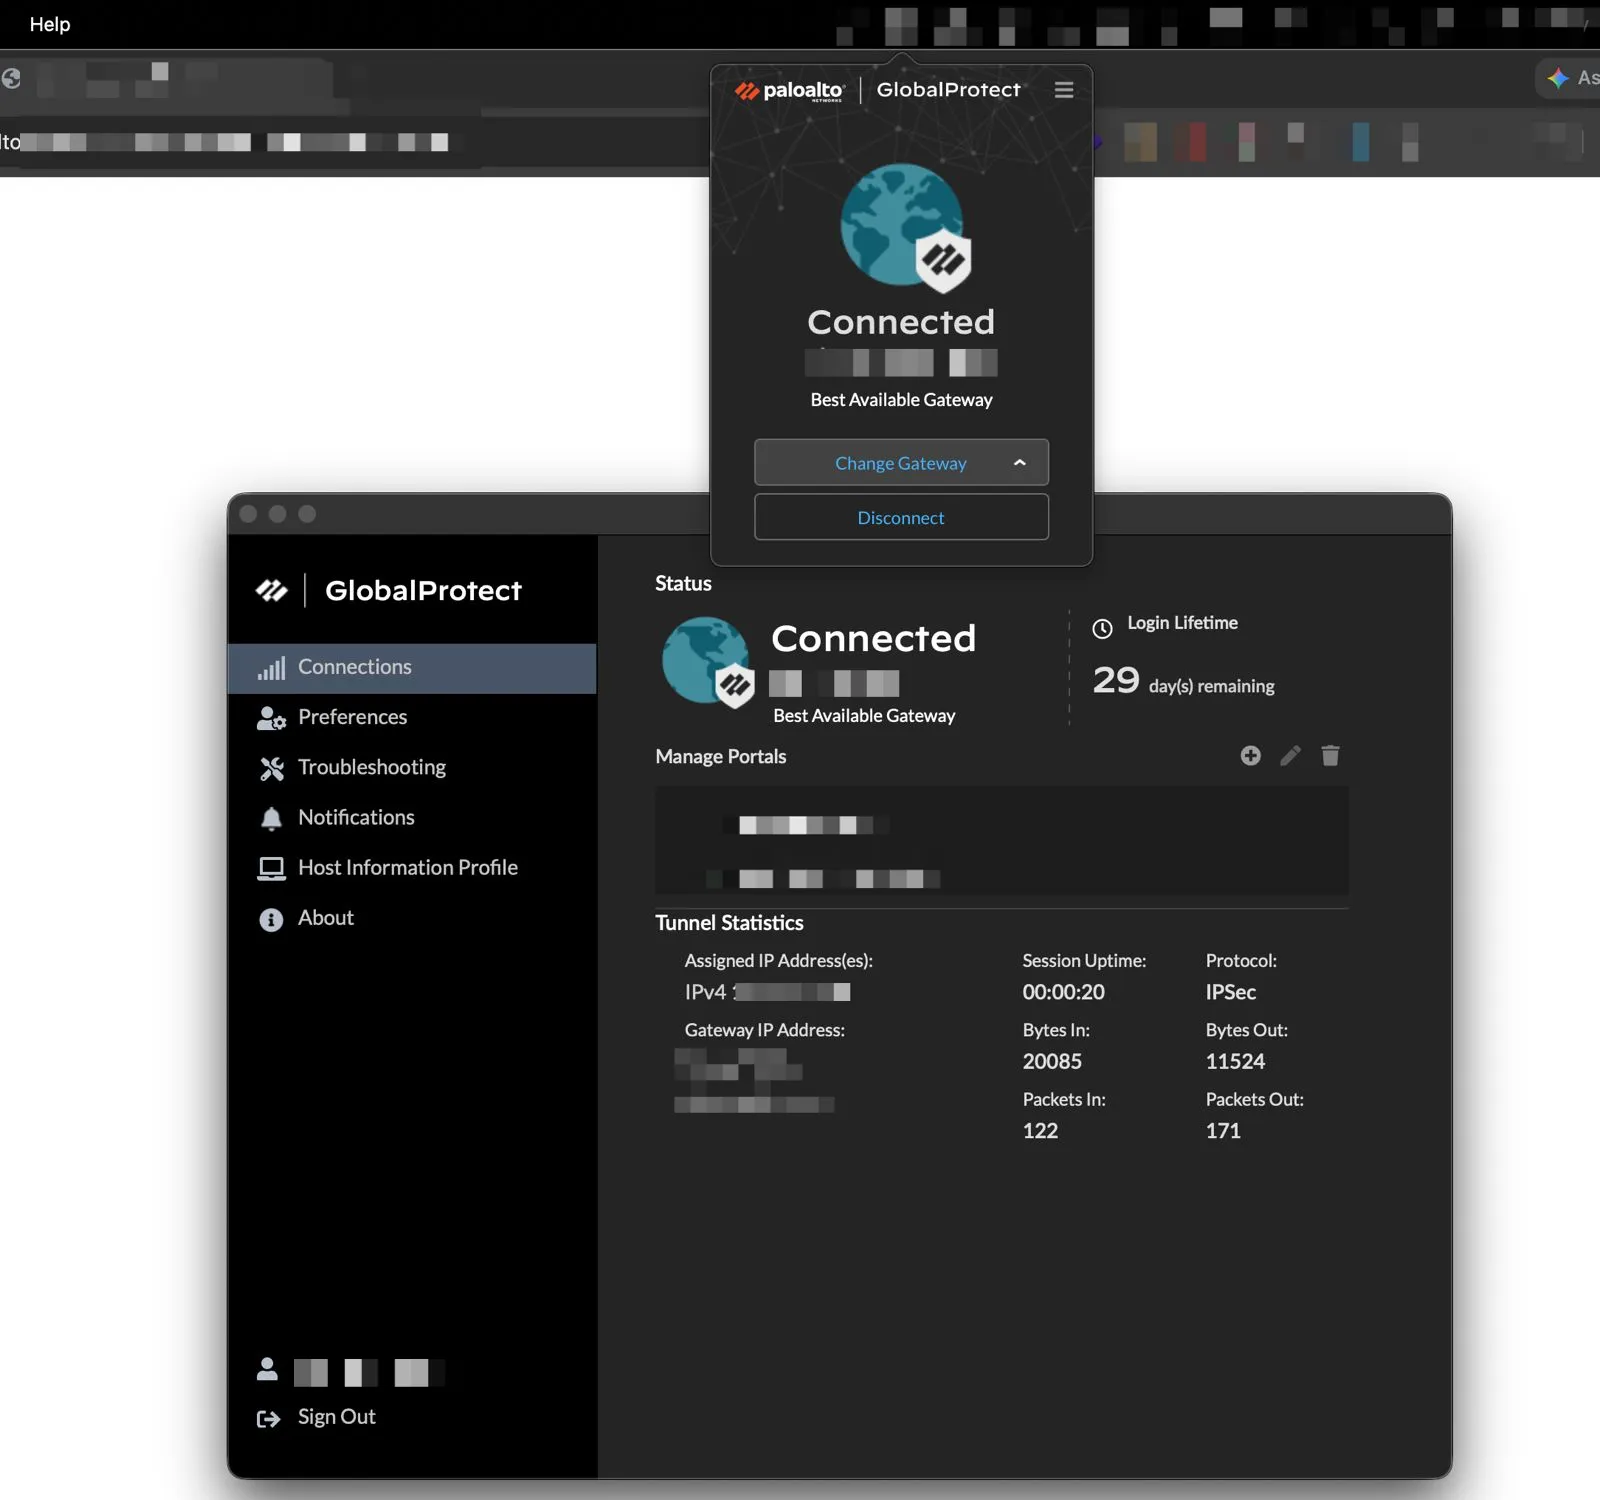Viewport: 1600px width, 1500px height.
Task: Click the globe icon in the browser toolbar
Action: tap(11, 78)
